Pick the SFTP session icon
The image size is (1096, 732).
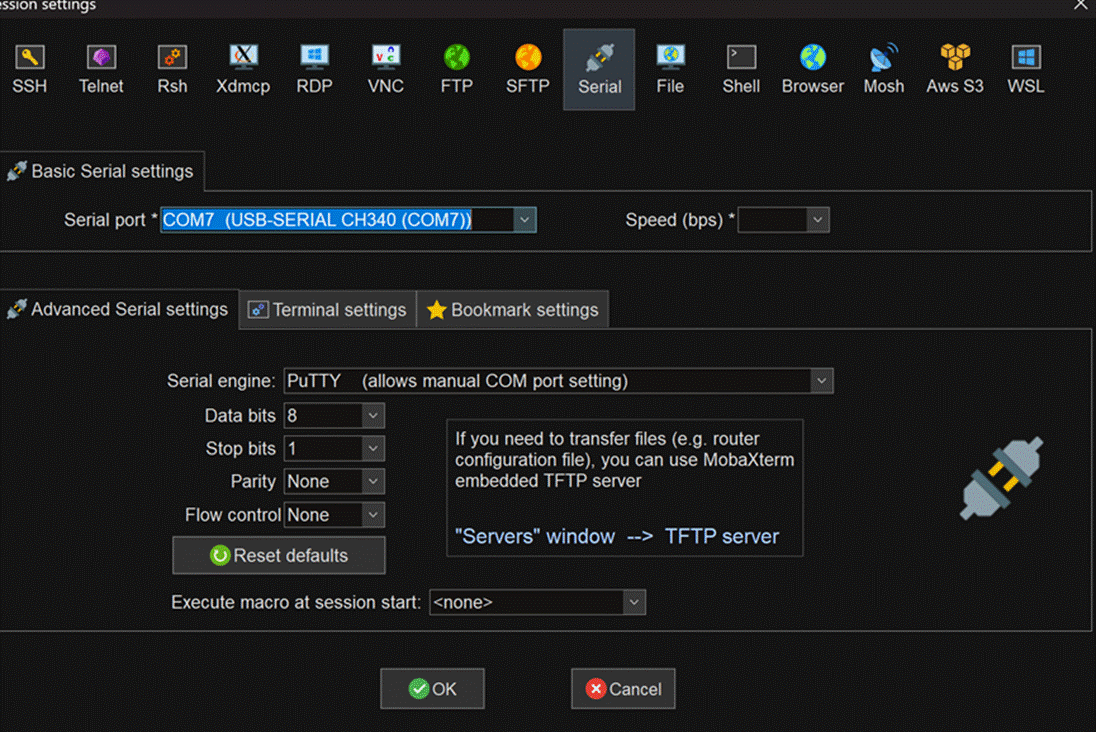[528, 69]
